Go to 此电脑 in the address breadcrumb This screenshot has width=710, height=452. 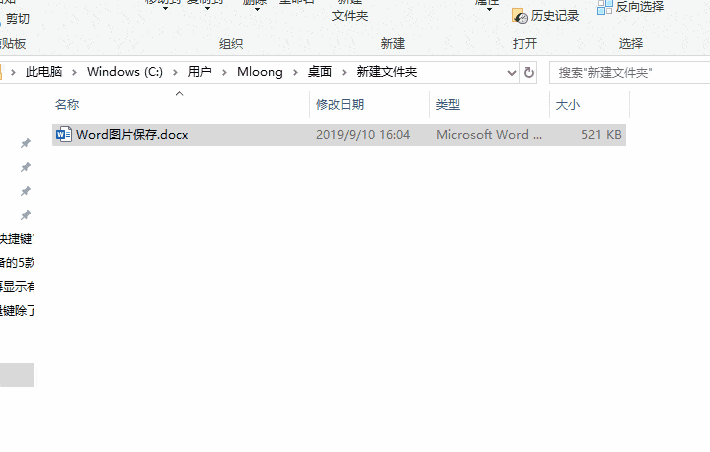[44, 72]
